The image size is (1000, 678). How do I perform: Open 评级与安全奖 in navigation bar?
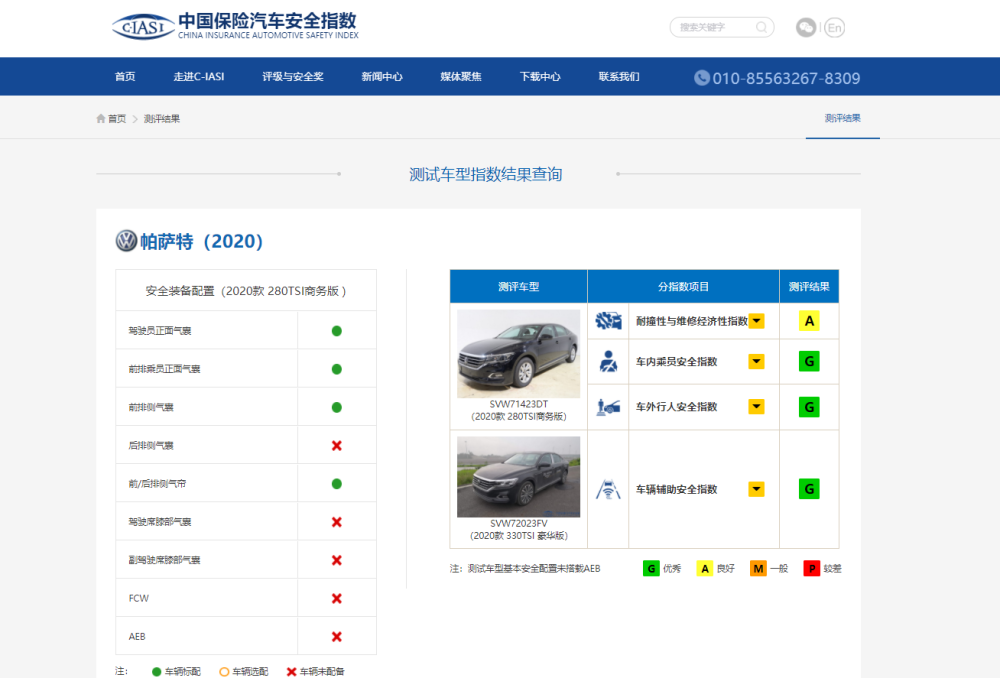tap(293, 77)
